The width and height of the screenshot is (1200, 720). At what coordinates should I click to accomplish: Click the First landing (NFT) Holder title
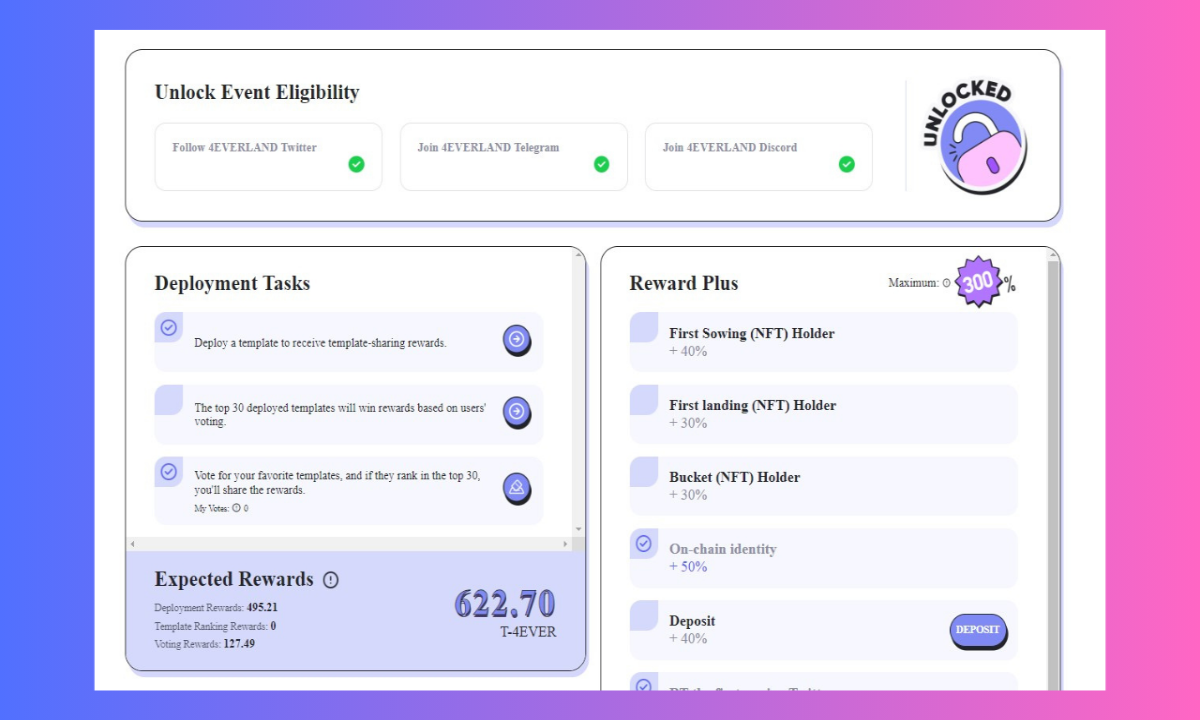(x=753, y=405)
